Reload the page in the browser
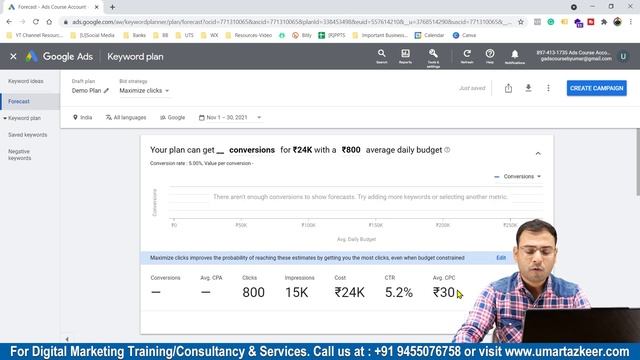This screenshot has width=640, height=360. (36, 22)
